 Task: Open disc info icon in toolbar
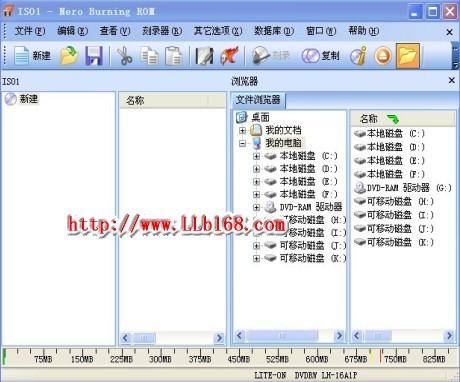click(358, 55)
